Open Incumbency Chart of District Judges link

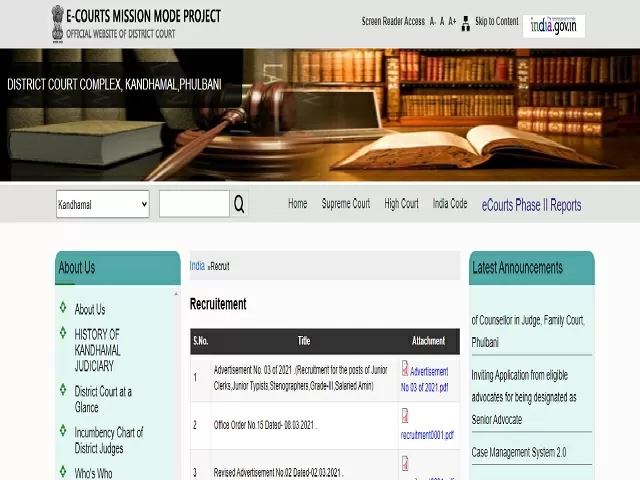pos(109,440)
